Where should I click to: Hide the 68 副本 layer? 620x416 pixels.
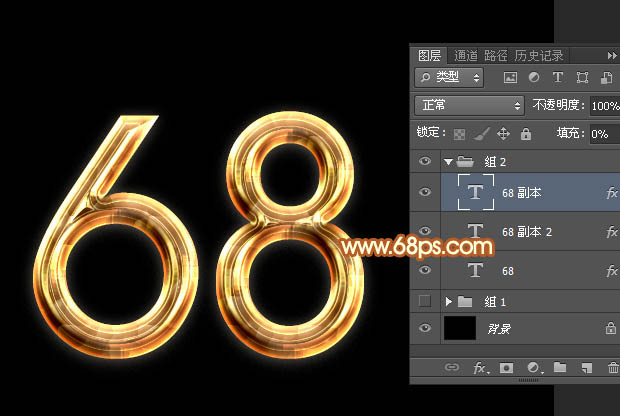(x=426, y=192)
